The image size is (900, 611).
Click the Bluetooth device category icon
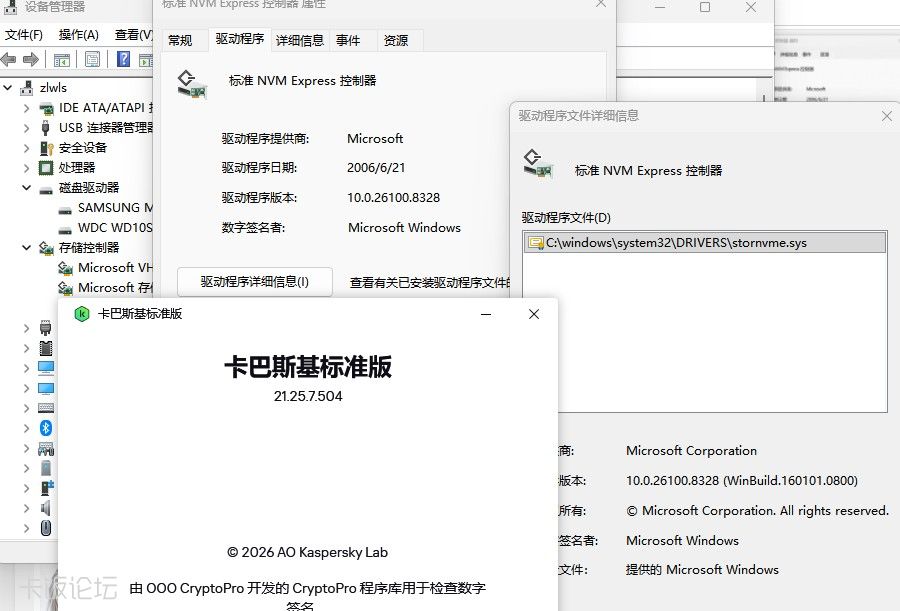[x=46, y=428]
